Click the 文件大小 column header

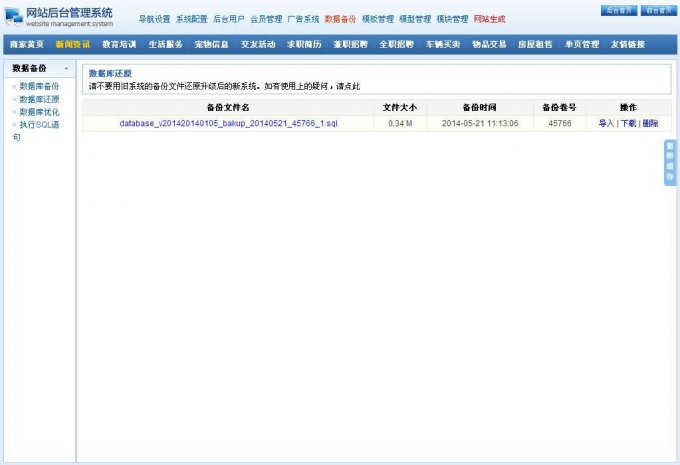coord(400,107)
